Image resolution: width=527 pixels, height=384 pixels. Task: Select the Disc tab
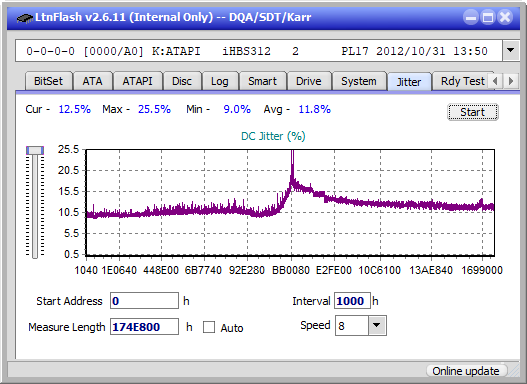point(182,81)
